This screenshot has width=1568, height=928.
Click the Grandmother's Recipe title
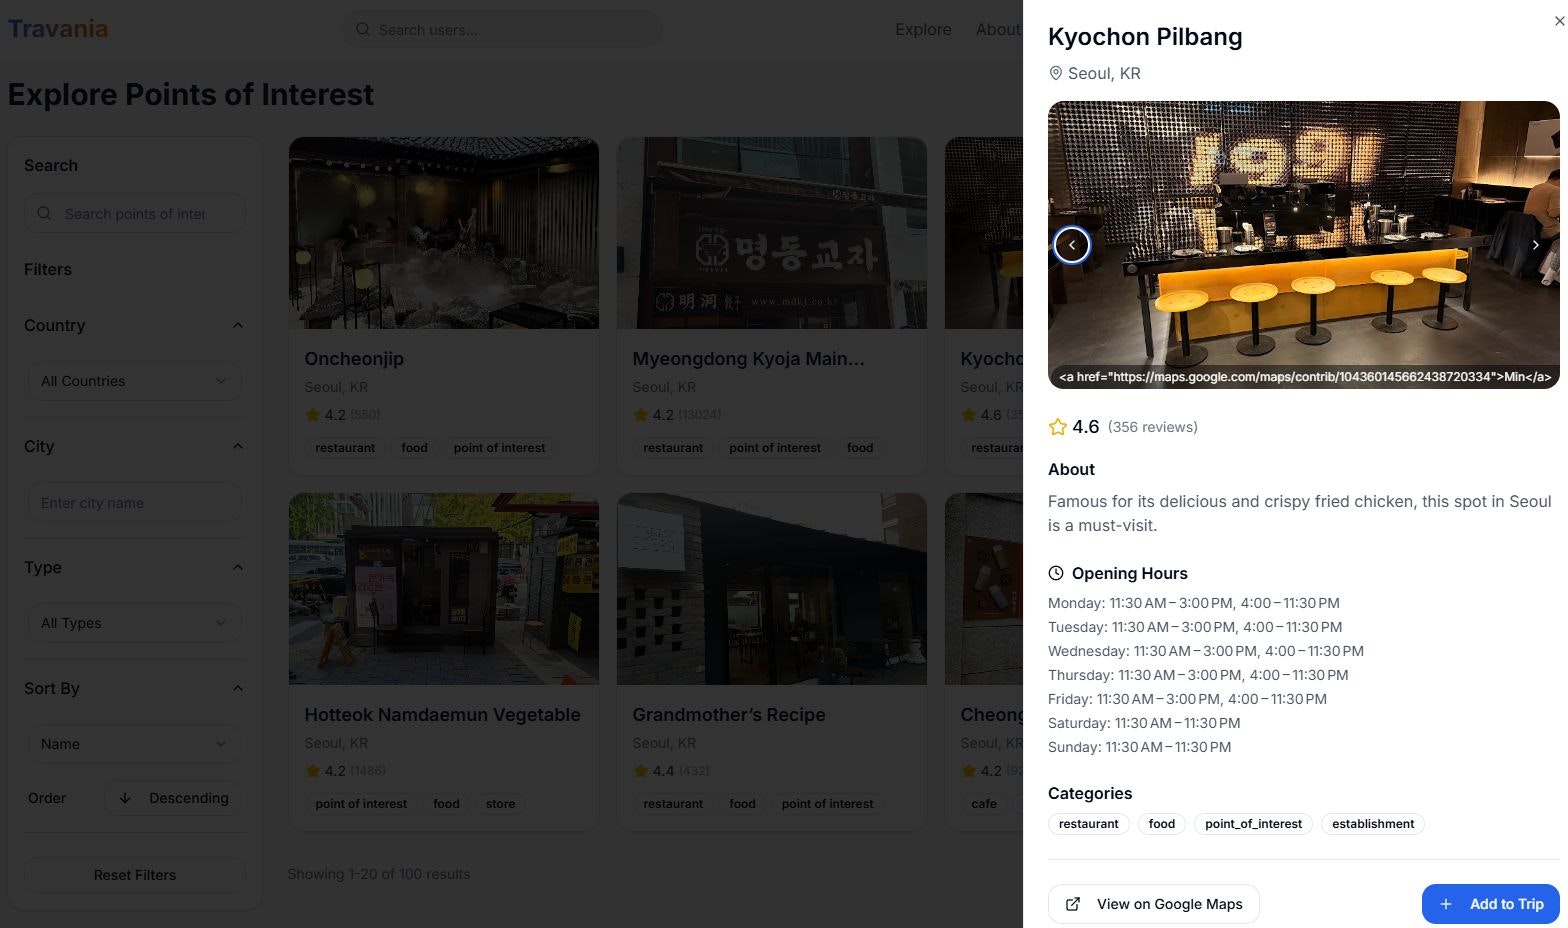[729, 715]
